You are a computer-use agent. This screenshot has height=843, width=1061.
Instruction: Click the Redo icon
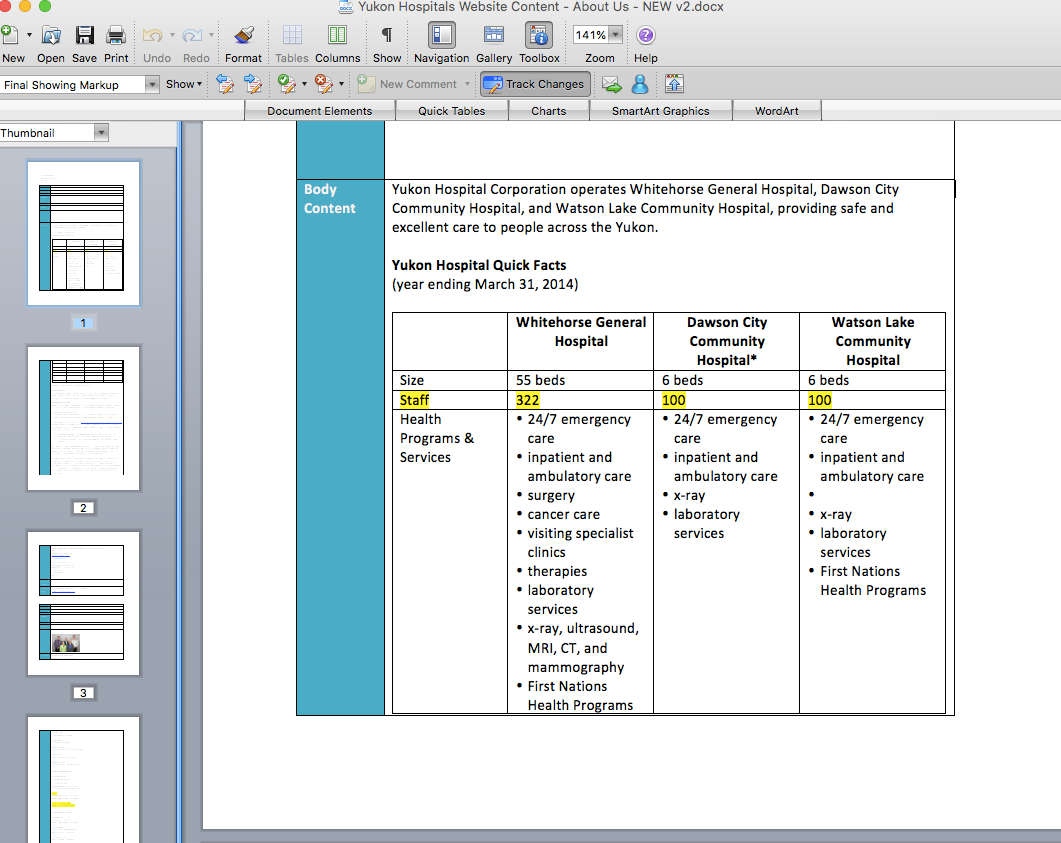pyautogui.click(x=193, y=35)
